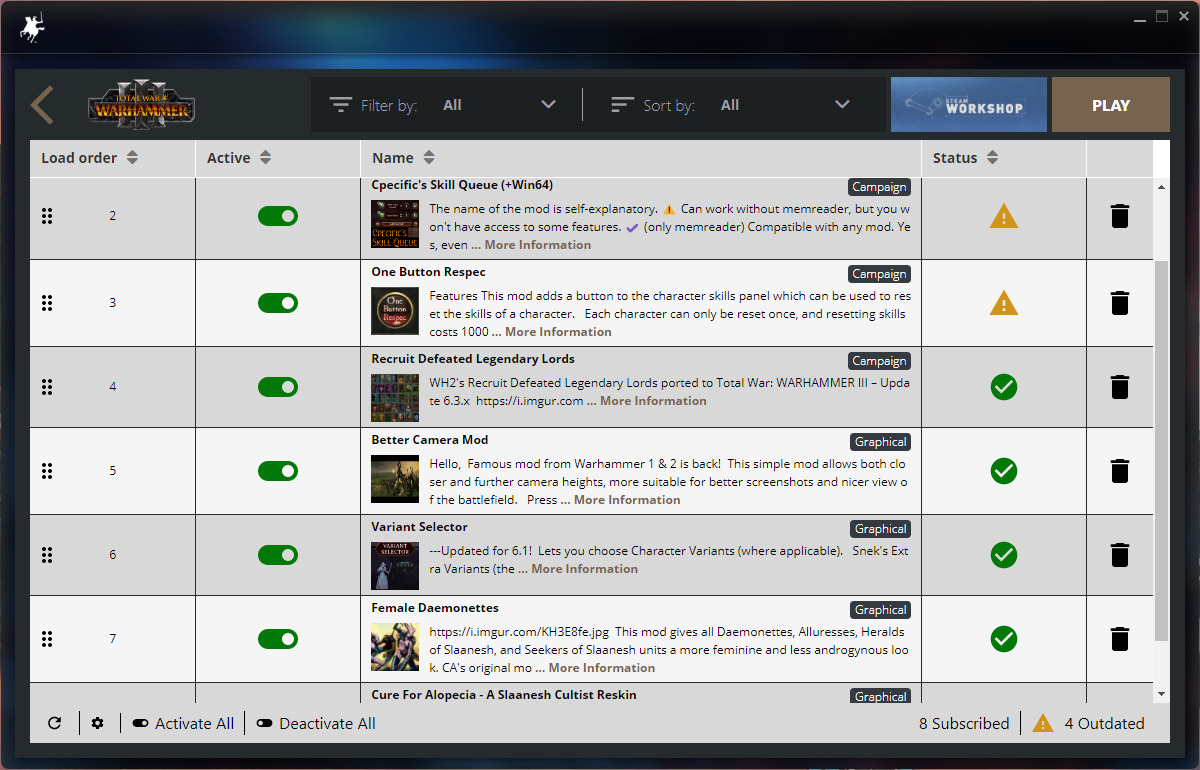The width and height of the screenshot is (1200, 770).
Task: Open More Information for Female Daemonettes
Action: pyautogui.click(x=602, y=668)
